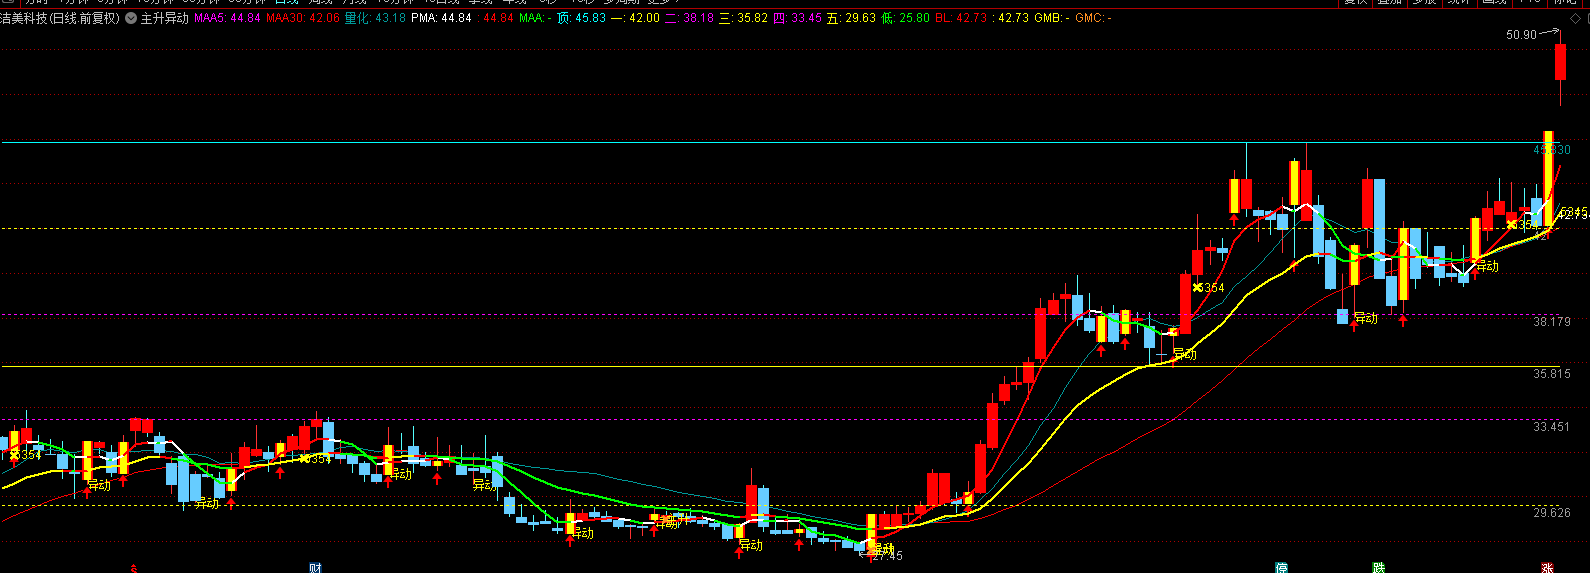Open the indicator dropdown beside 主升异动
The width and height of the screenshot is (1590, 573).
tap(131, 18)
